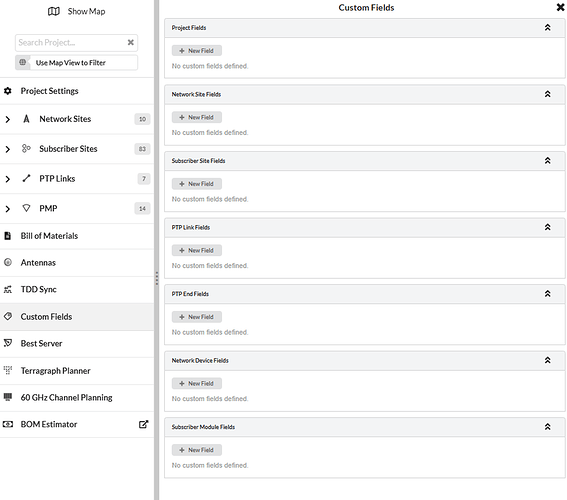Toggle Use Map View to Filter
Viewport: 567px width, 500px height.
point(76,63)
